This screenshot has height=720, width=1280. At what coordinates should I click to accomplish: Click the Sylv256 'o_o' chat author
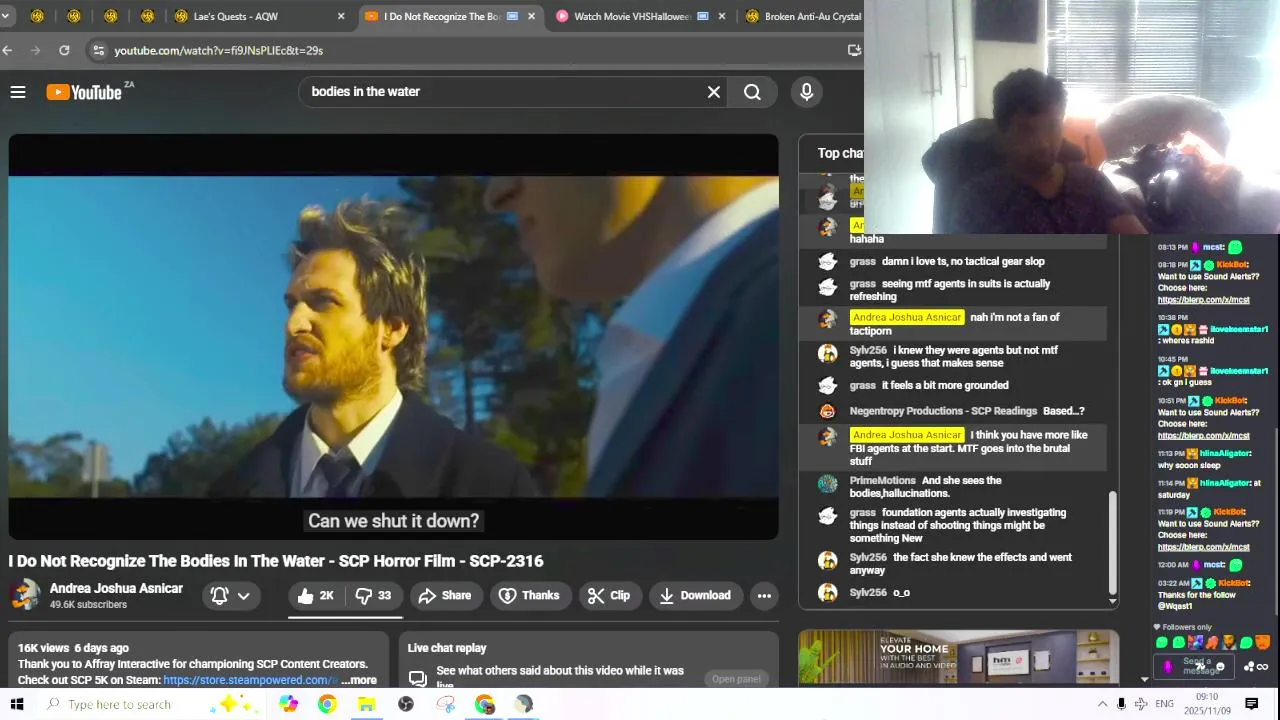868,592
